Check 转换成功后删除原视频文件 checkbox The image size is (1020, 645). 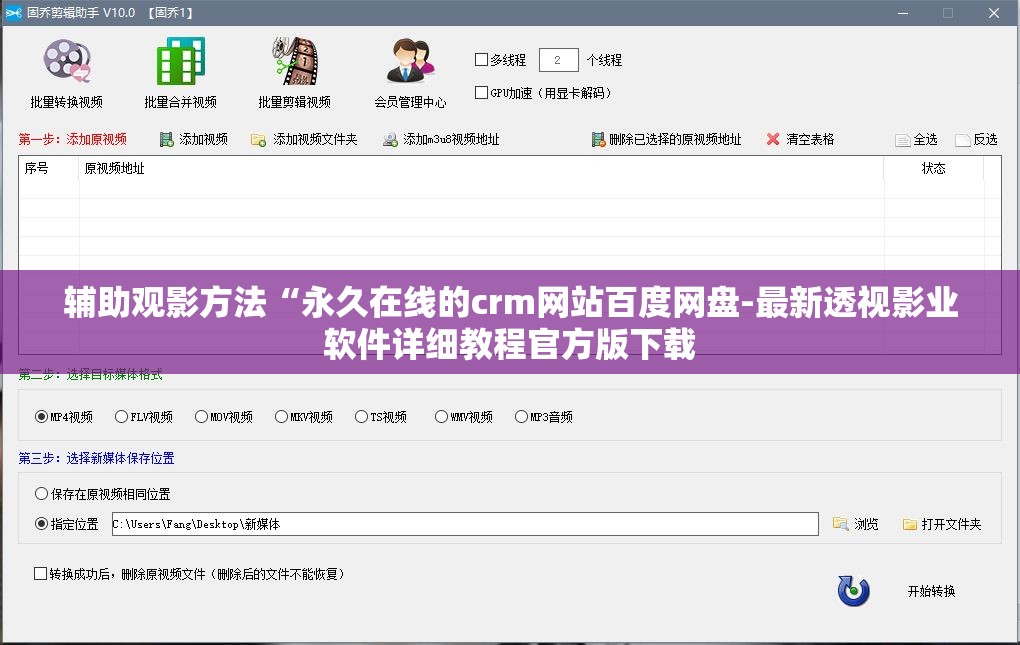click(40, 573)
